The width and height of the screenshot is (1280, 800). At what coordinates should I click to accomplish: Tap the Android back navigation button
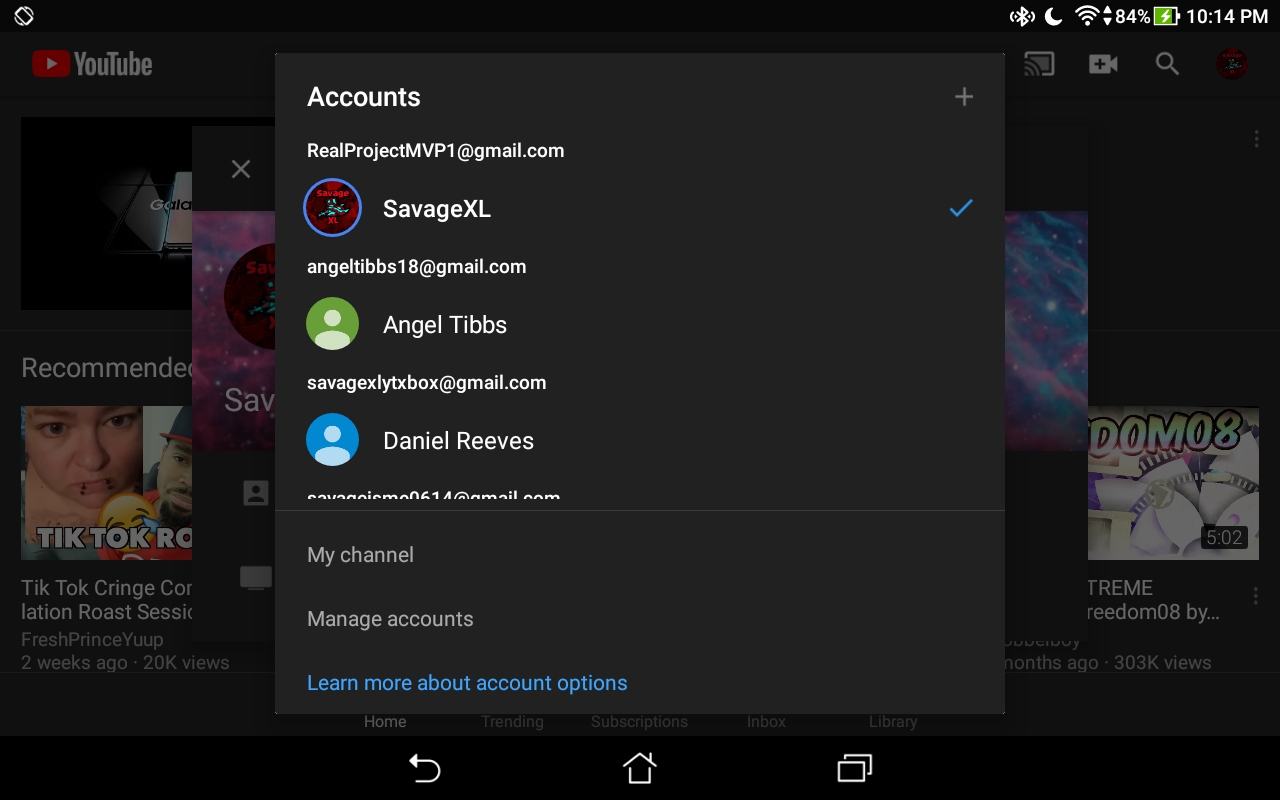click(x=425, y=768)
